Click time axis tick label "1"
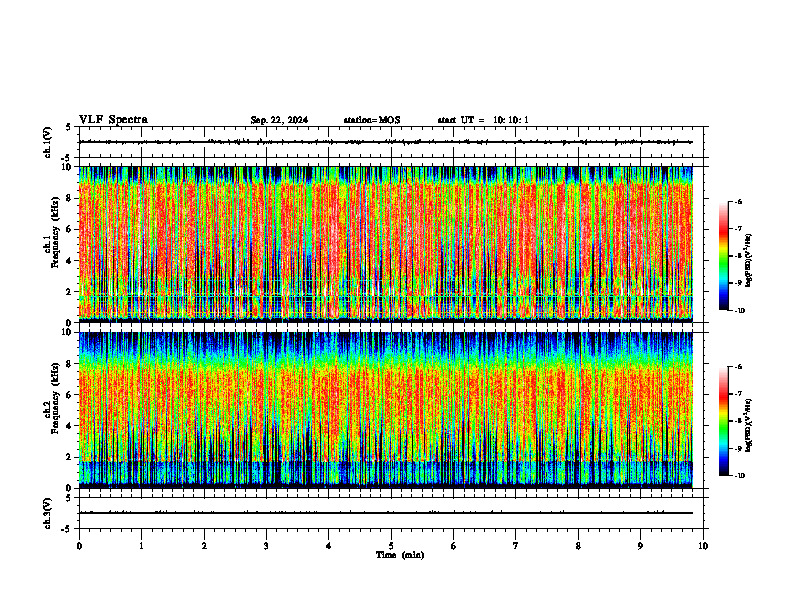Image resolution: width=792 pixels, height=612 pixels. point(141,546)
